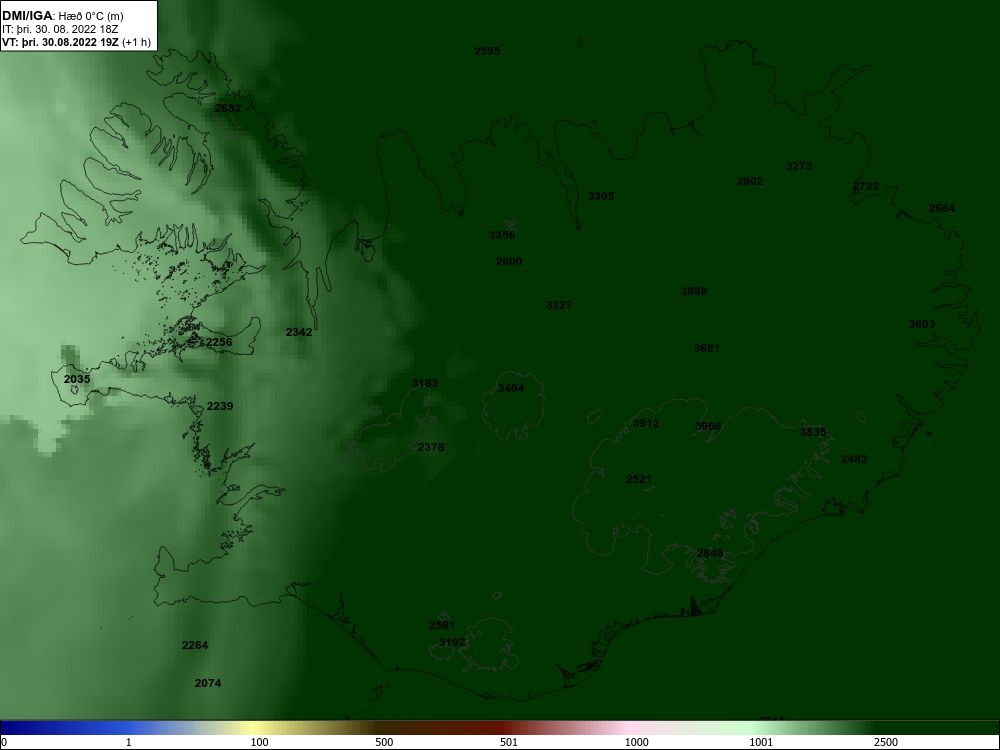Click the 2521 label on the large glacier
Viewport: 1000px width, 750px height.
(x=639, y=479)
